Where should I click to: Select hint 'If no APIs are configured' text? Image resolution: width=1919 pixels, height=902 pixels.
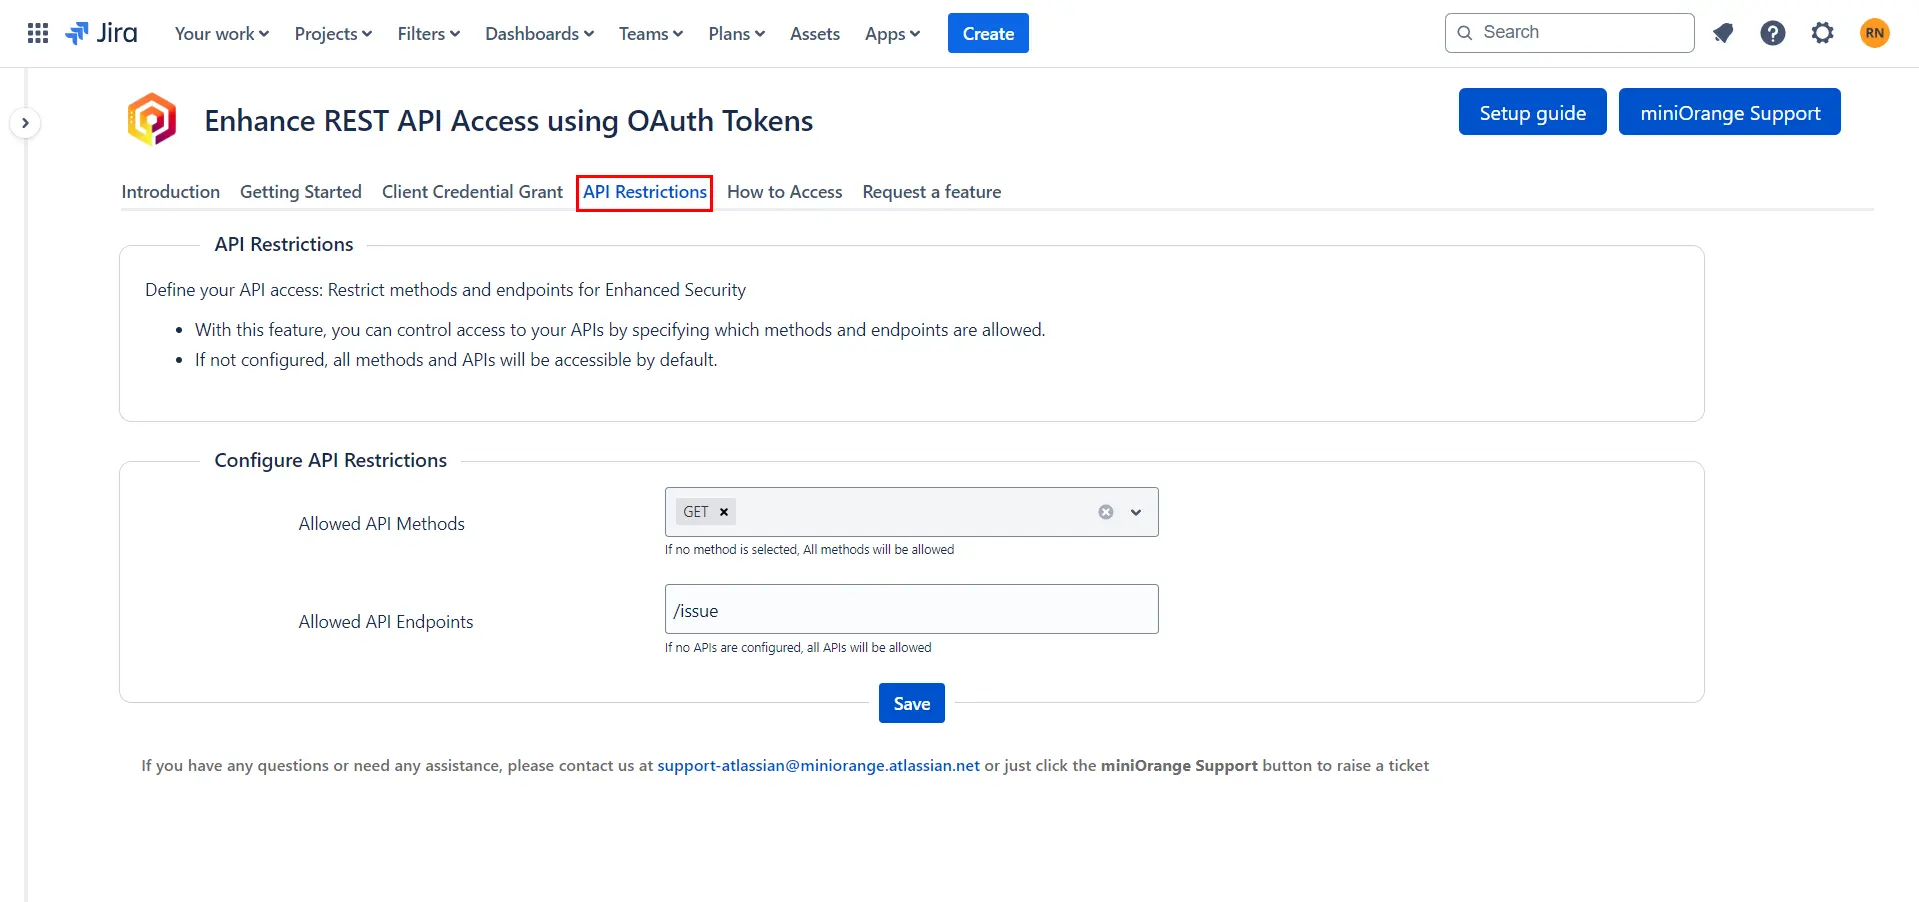coord(798,648)
